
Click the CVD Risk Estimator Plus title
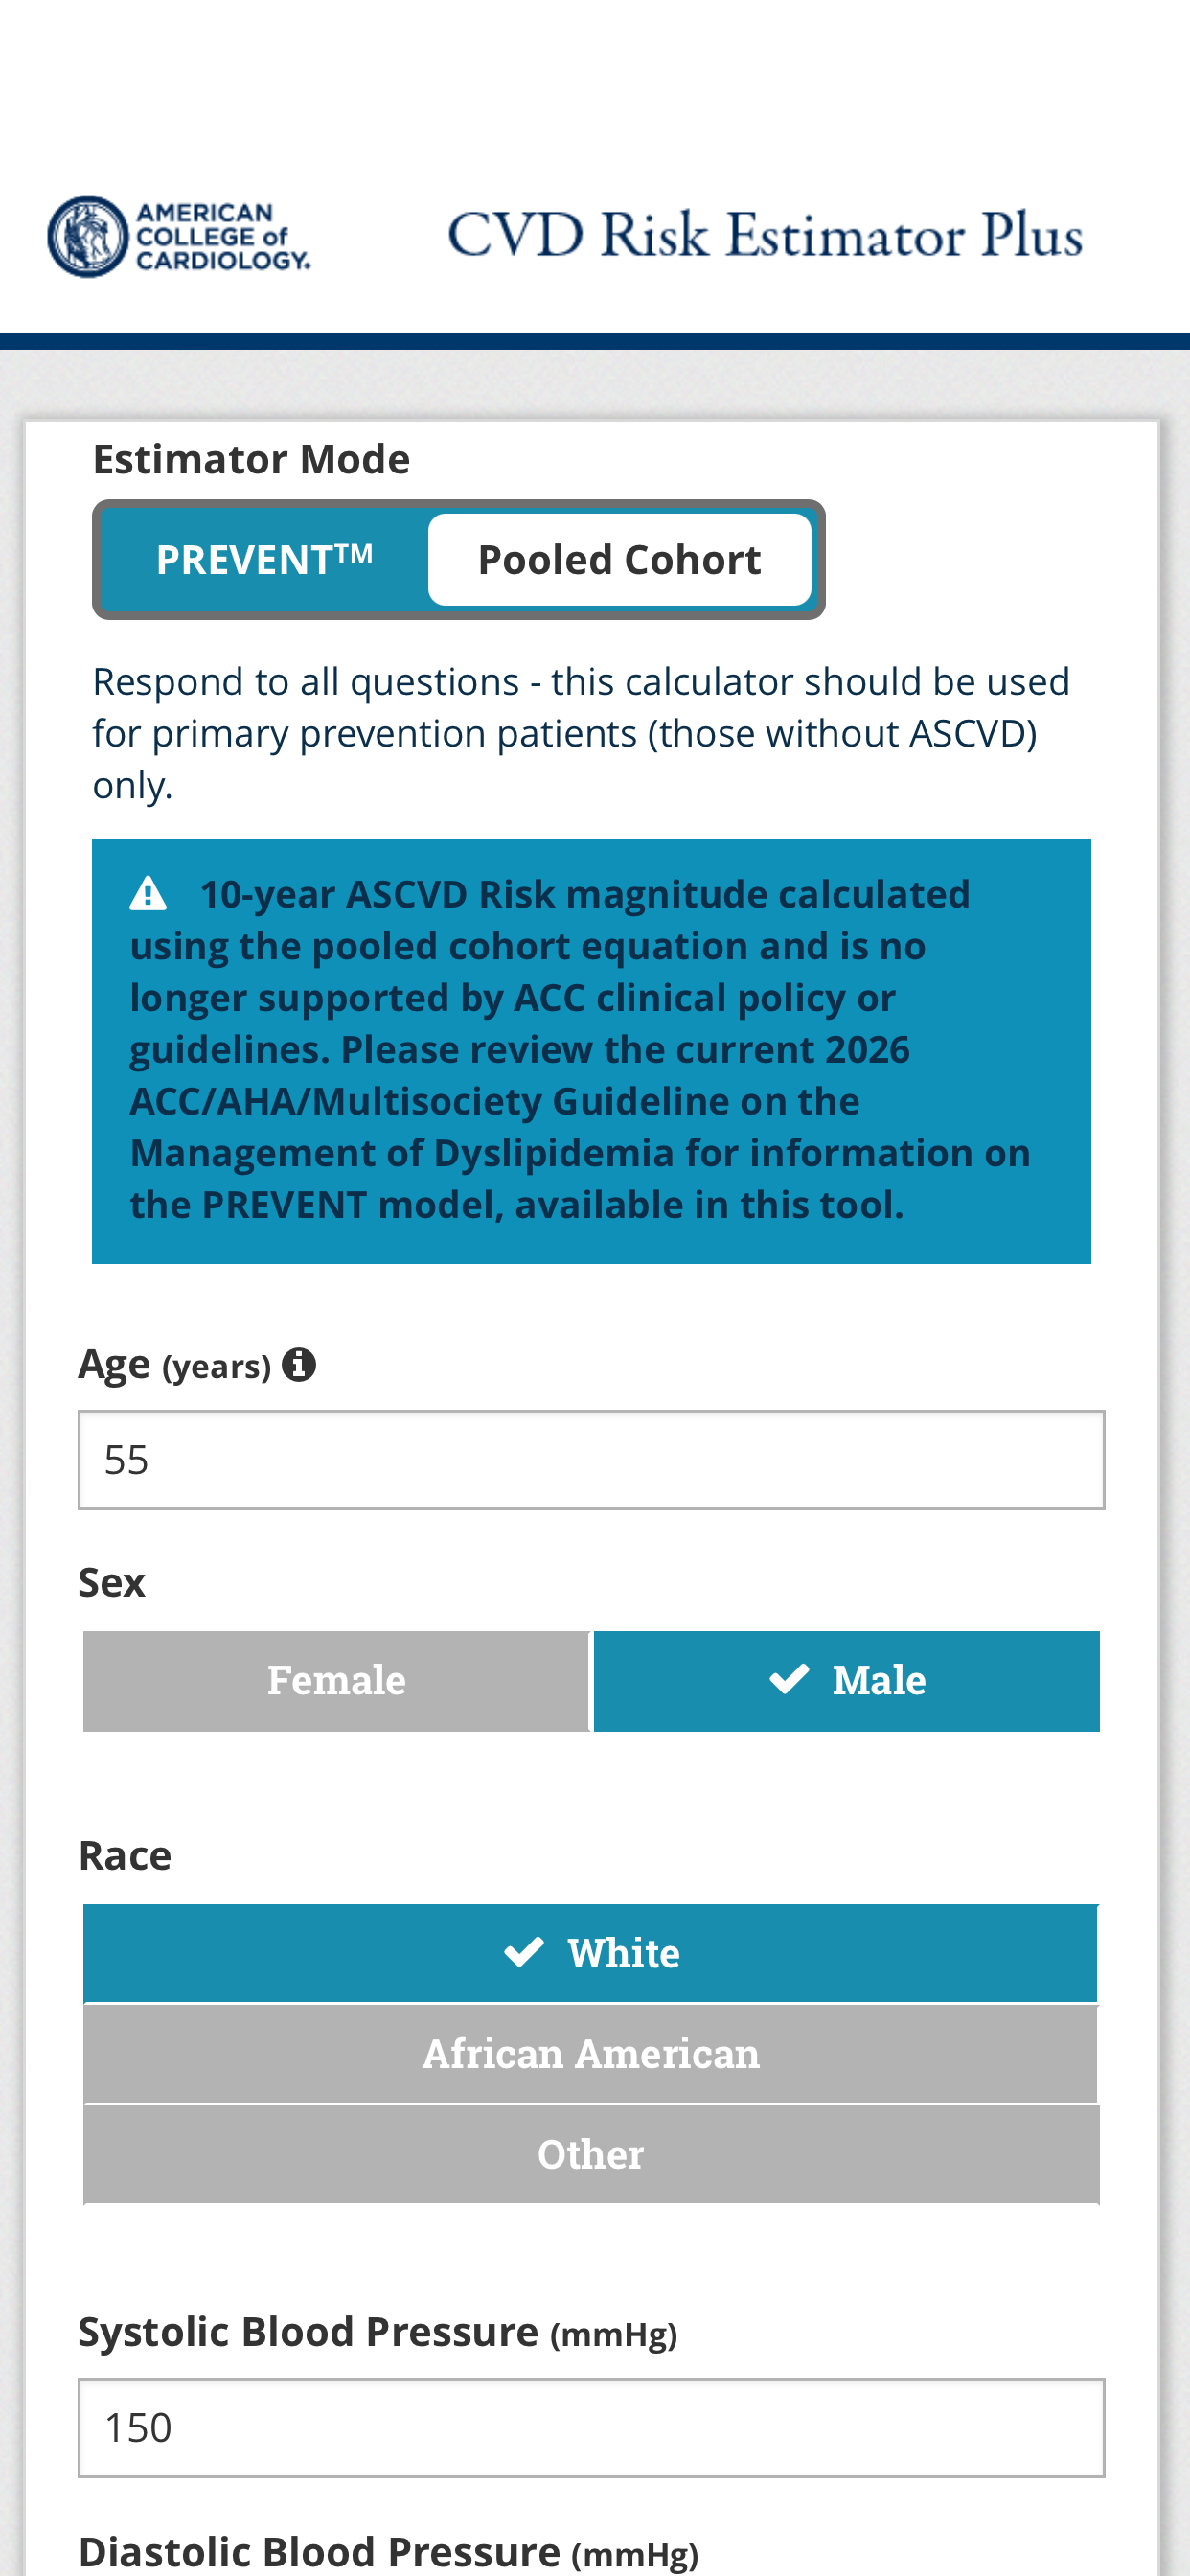click(x=766, y=236)
